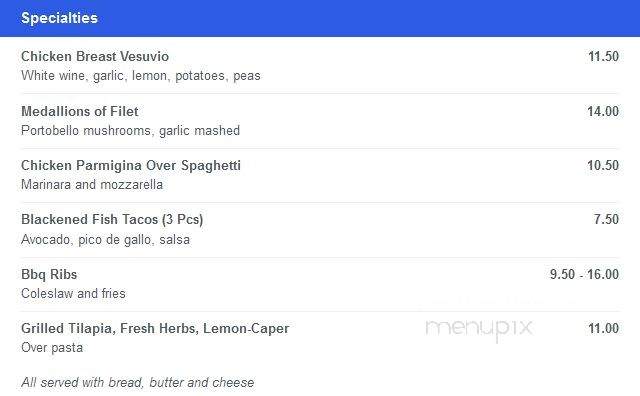Click the Portobello mushrooms, garlic mashed text

[x=130, y=131]
